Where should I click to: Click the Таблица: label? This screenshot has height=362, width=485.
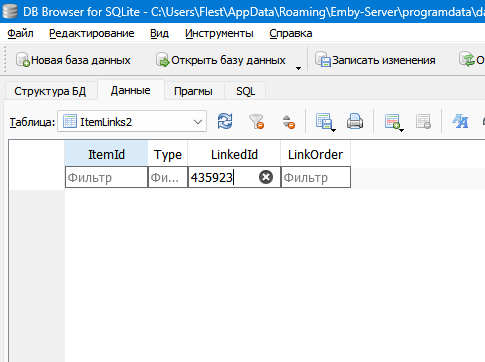(32, 122)
